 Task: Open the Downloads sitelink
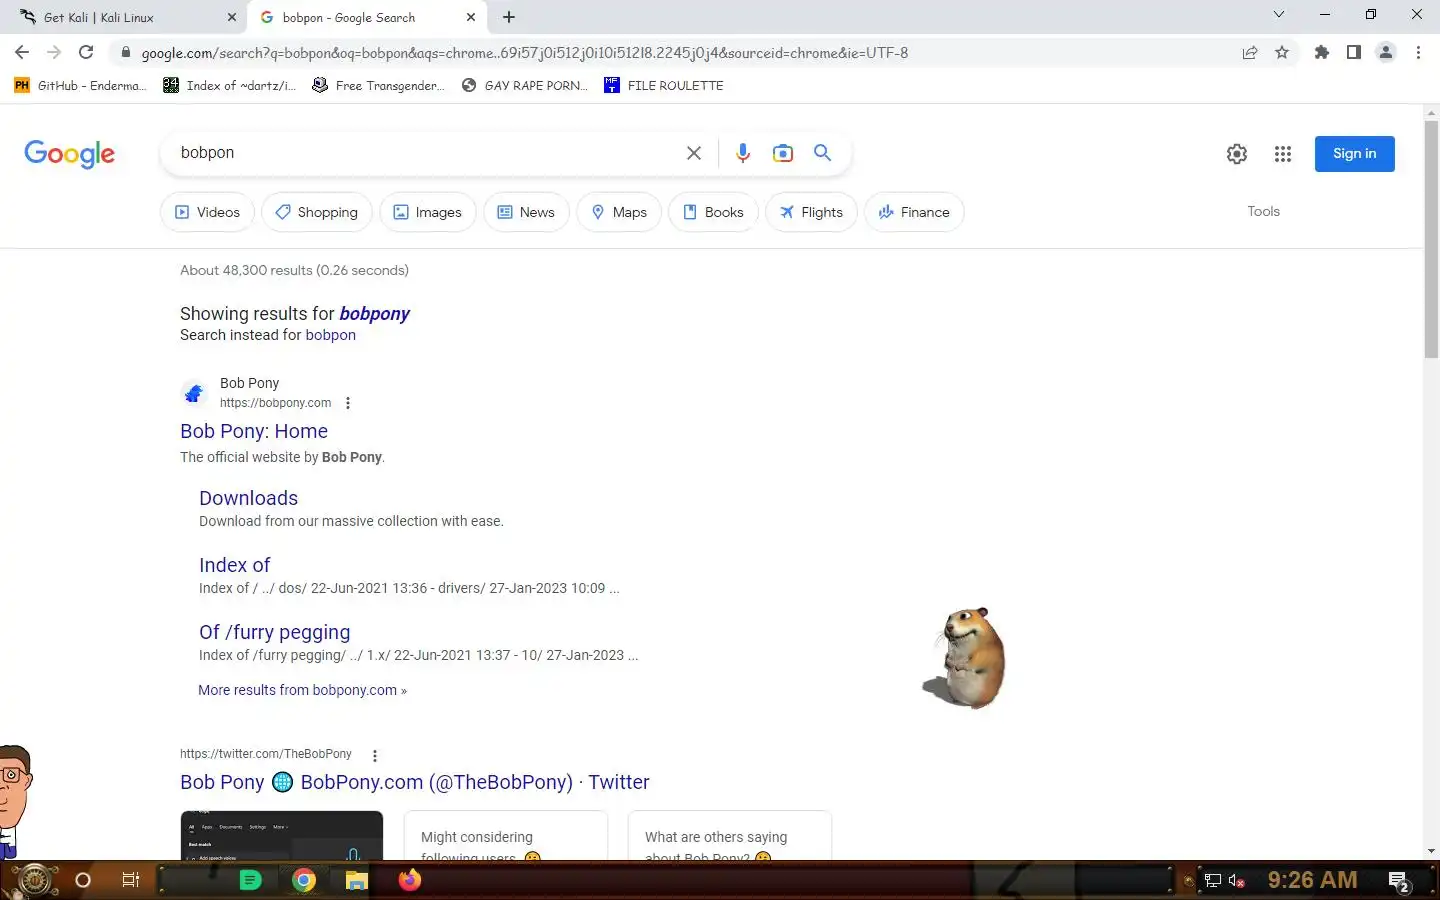tap(248, 498)
